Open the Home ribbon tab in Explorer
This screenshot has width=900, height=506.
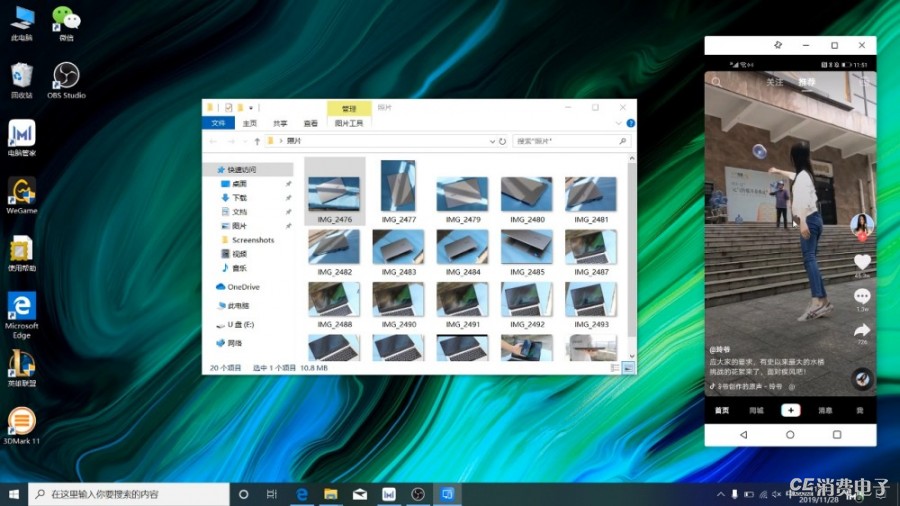(250, 123)
